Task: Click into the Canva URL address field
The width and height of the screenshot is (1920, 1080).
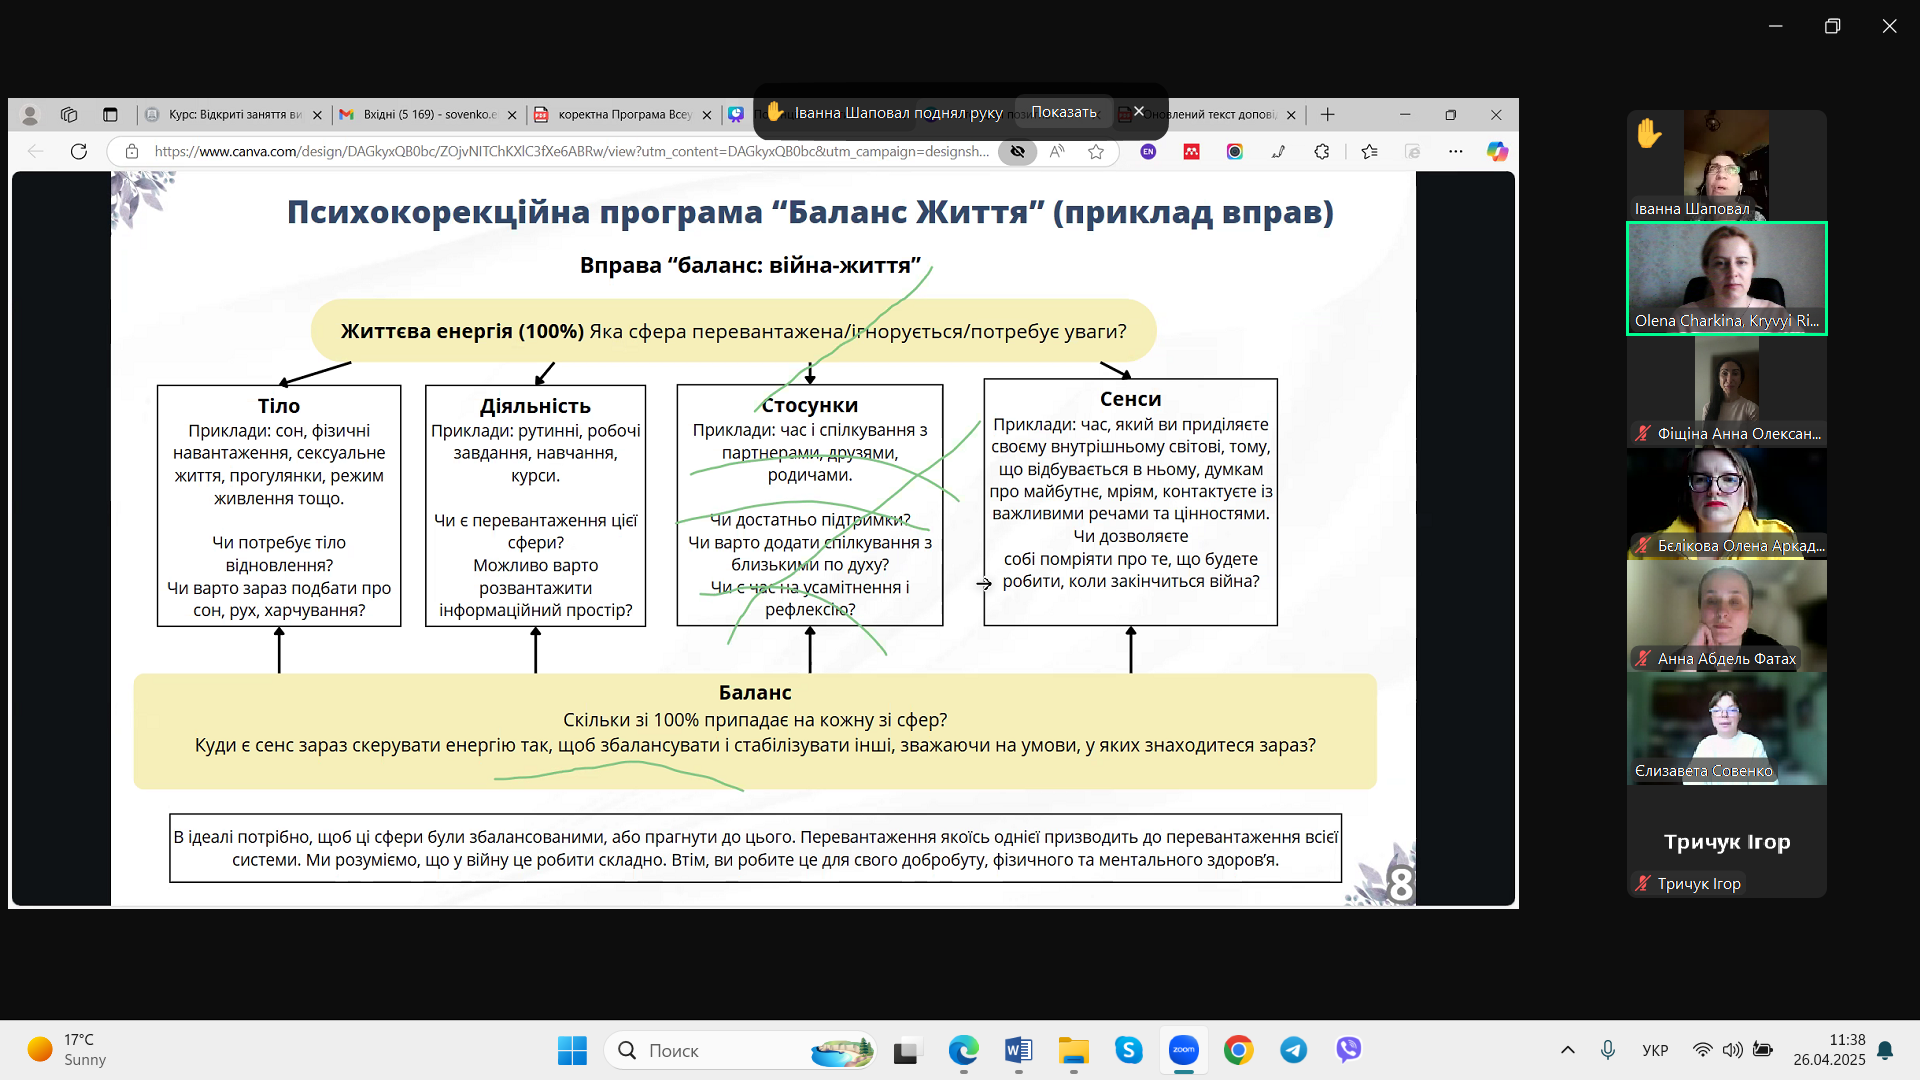Action: 570,151
